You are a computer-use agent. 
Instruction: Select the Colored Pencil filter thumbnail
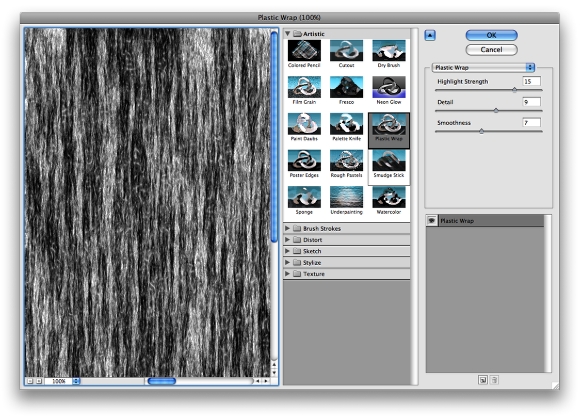click(304, 51)
